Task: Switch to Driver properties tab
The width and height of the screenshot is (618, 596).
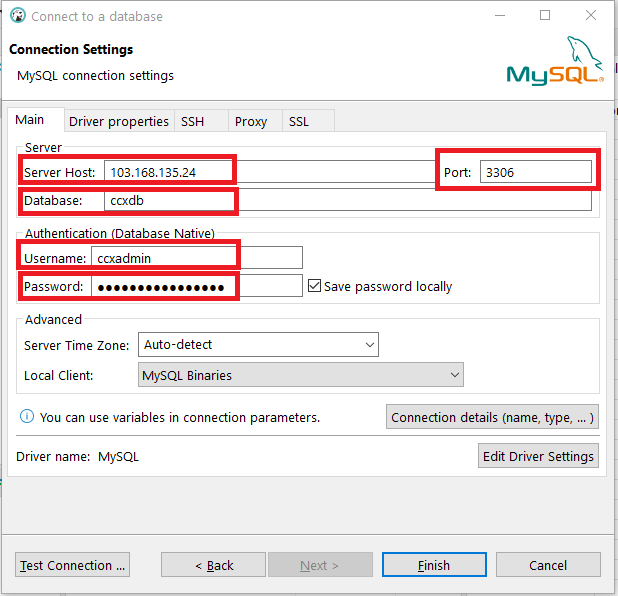Action: tap(118, 121)
